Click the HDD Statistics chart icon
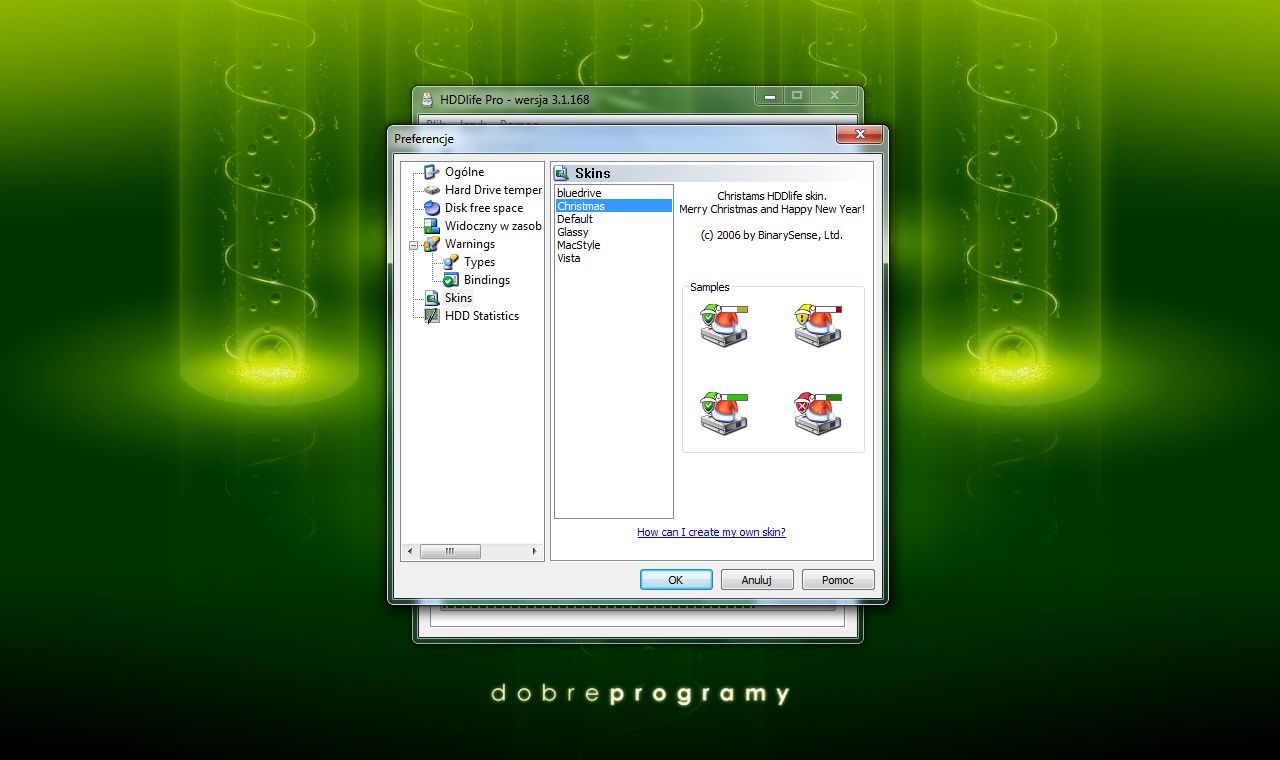The width and height of the screenshot is (1280, 760). (431, 316)
